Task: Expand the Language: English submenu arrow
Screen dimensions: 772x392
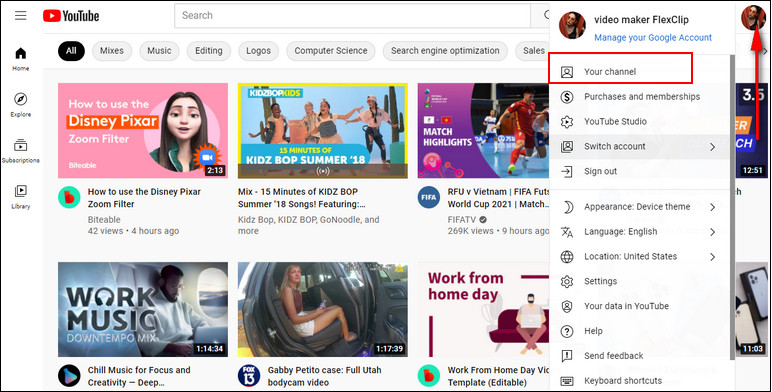Action: [712, 231]
